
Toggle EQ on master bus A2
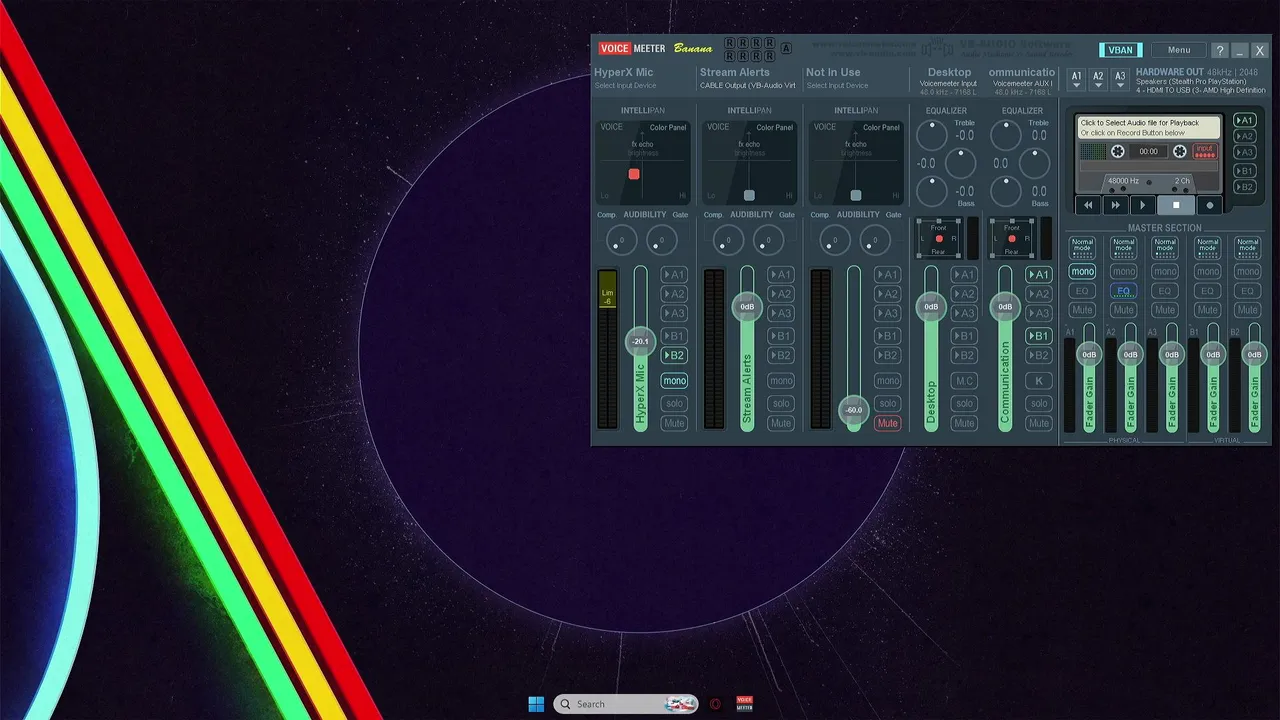tap(1124, 291)
